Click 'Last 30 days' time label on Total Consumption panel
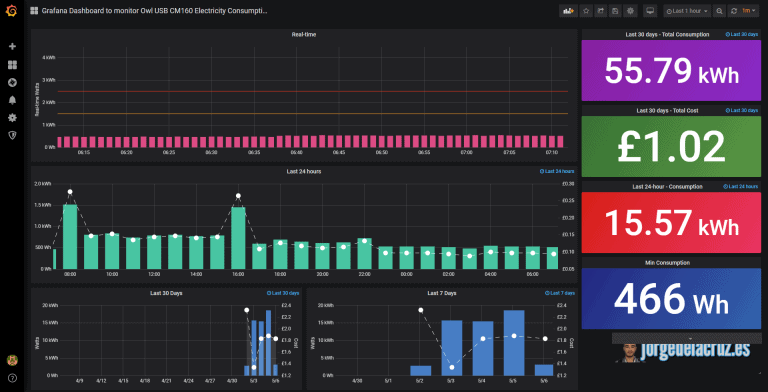 [742, 35]
